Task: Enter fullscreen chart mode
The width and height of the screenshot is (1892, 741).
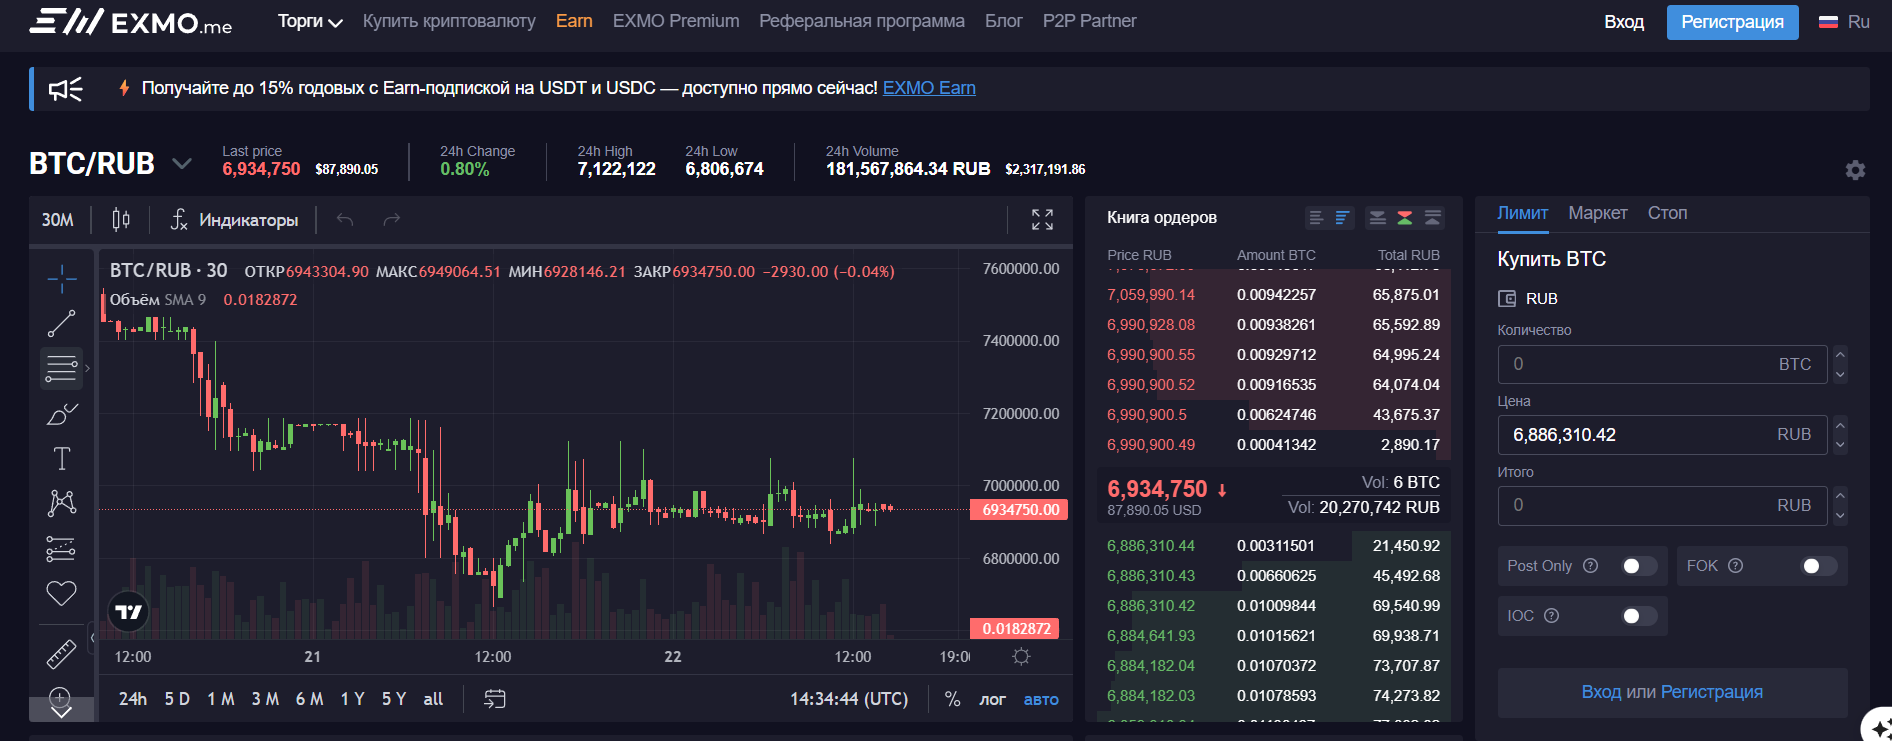Action: click(x=1042, y=220)
